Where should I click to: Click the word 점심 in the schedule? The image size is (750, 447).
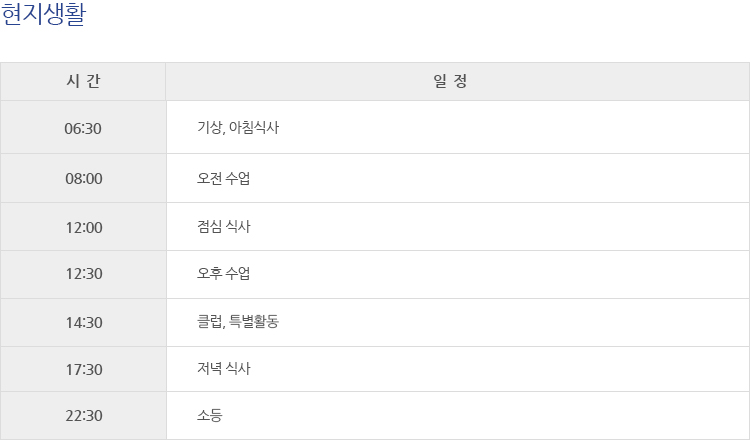click(x=210, y=227)
